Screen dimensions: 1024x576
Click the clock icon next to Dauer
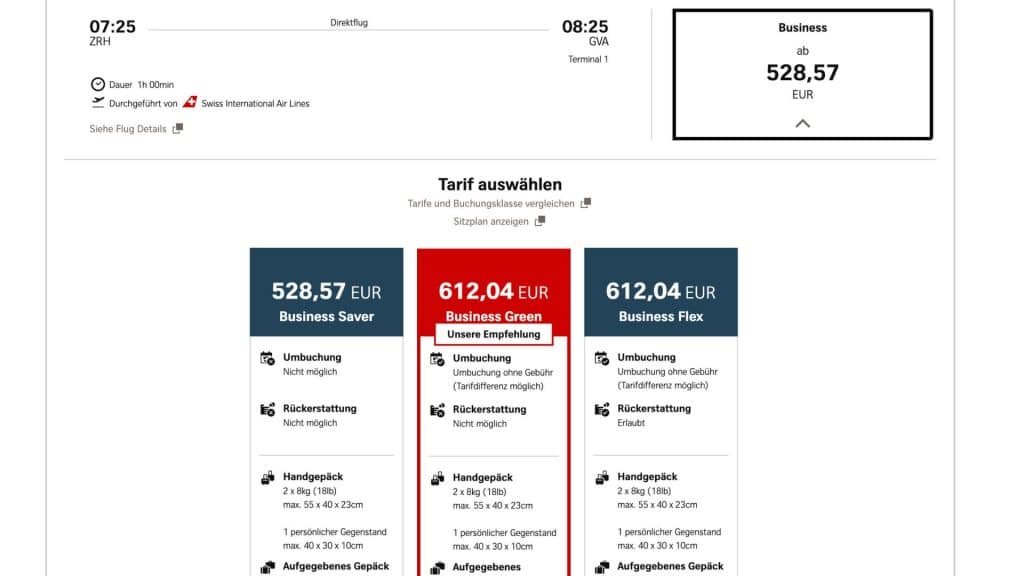(97, 84)
